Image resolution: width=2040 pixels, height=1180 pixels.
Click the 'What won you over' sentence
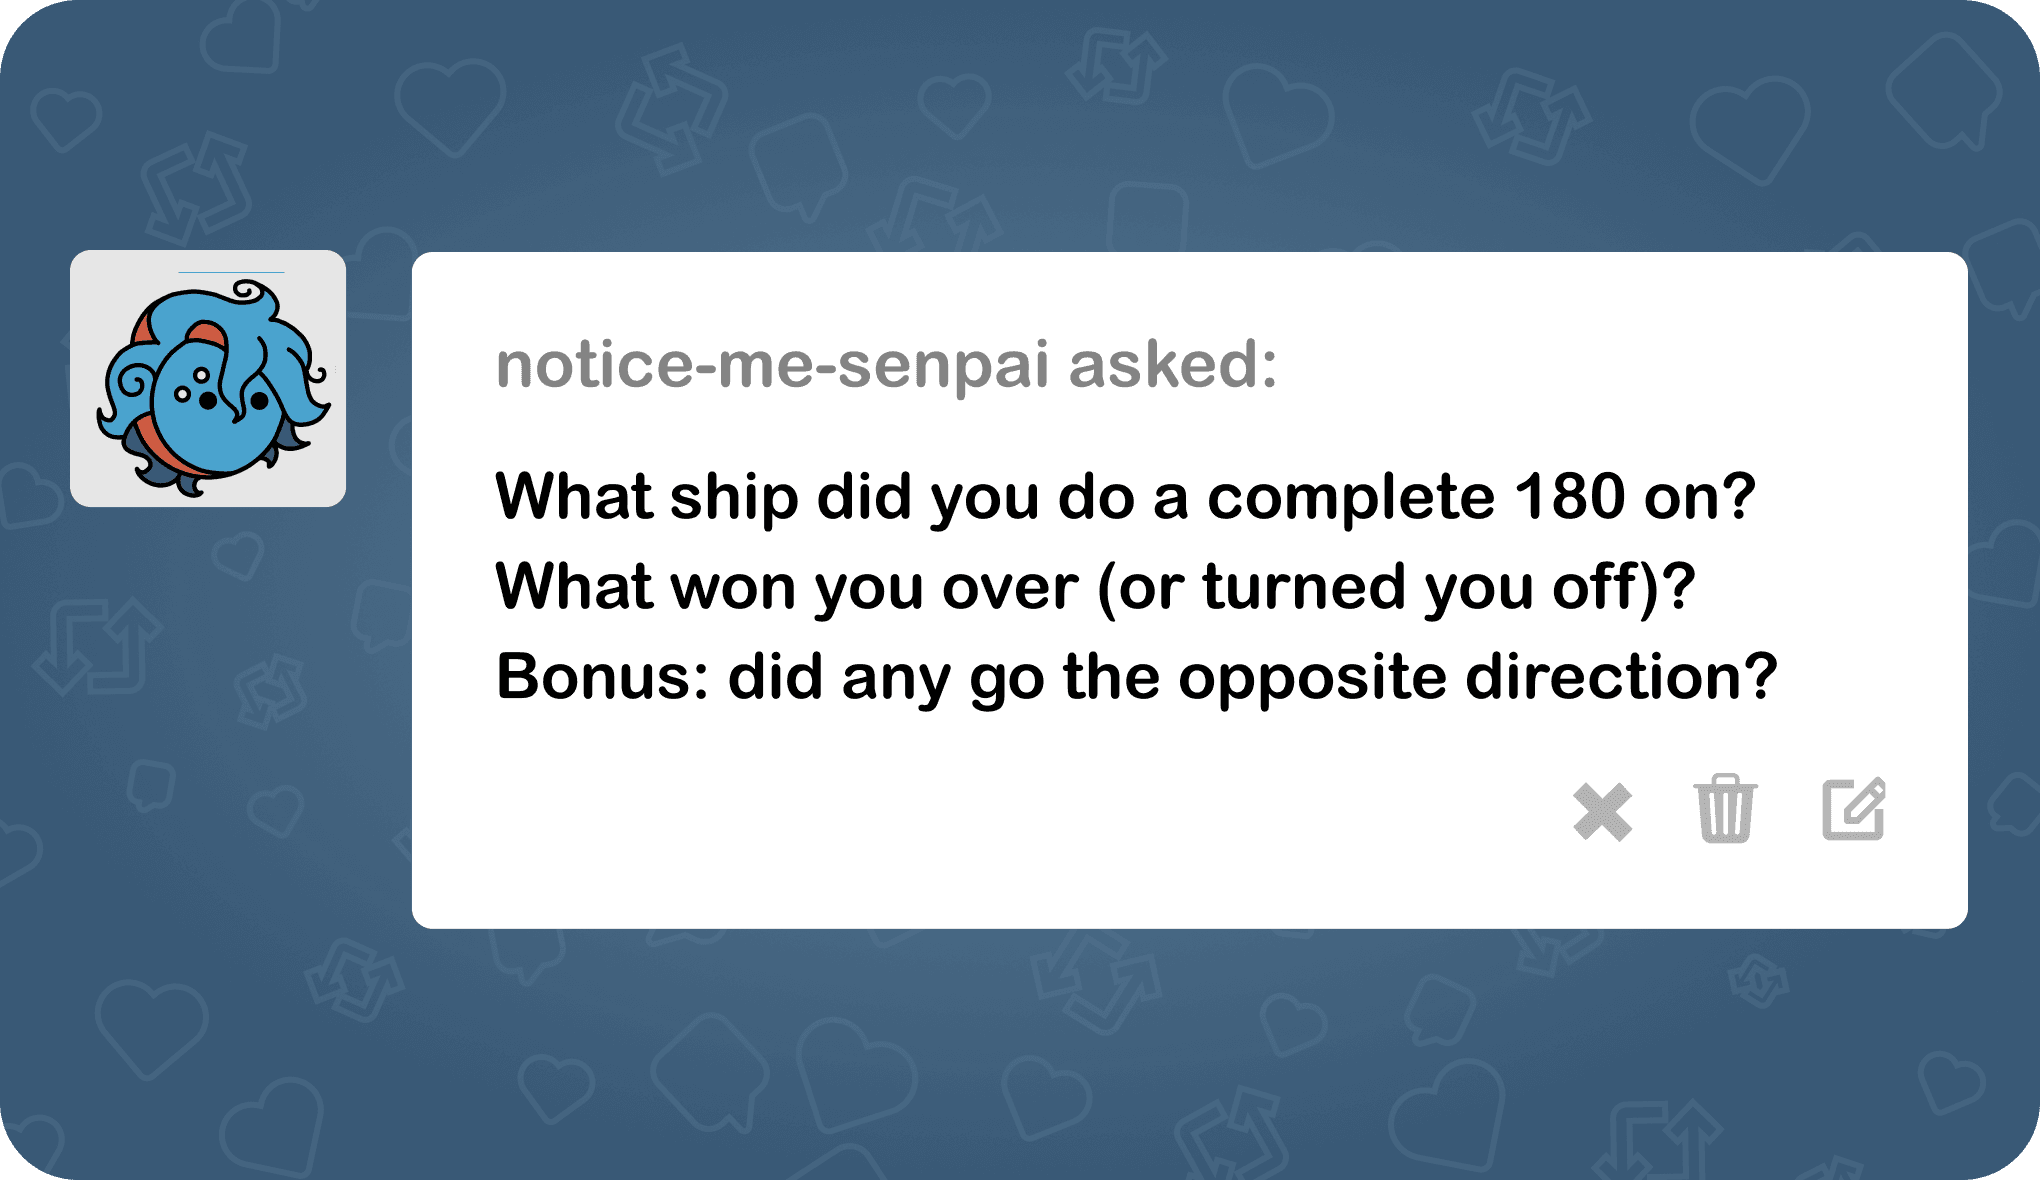tap(1095, 588)
